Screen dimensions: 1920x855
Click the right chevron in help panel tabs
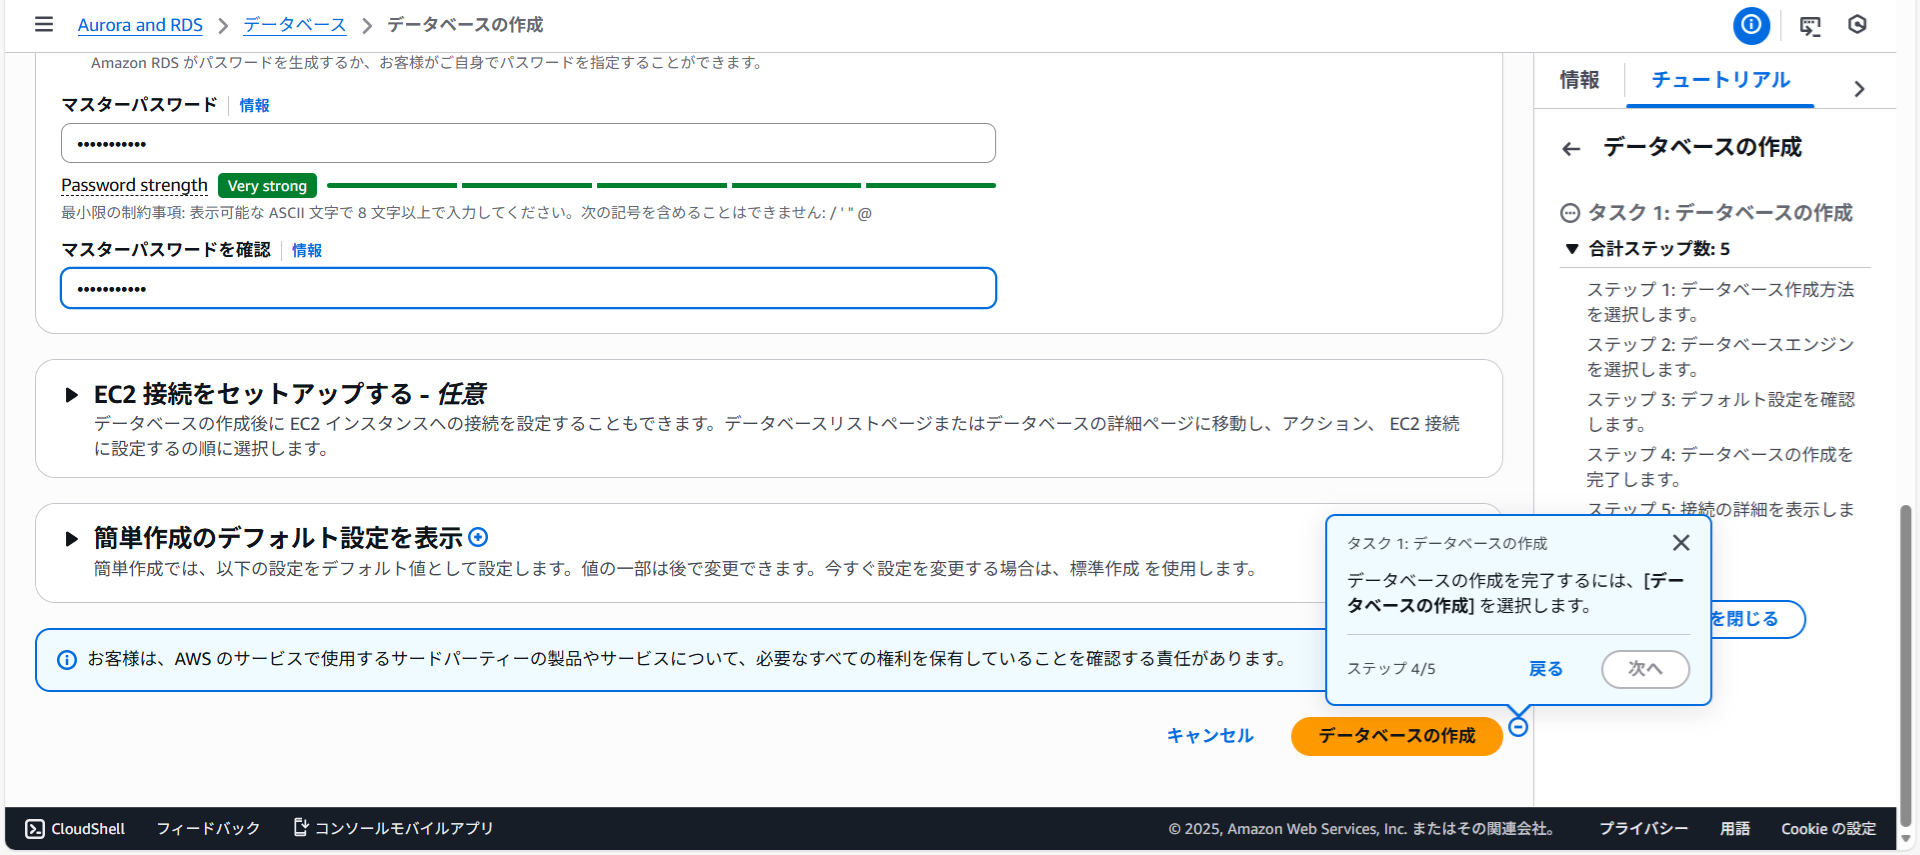1859,89
